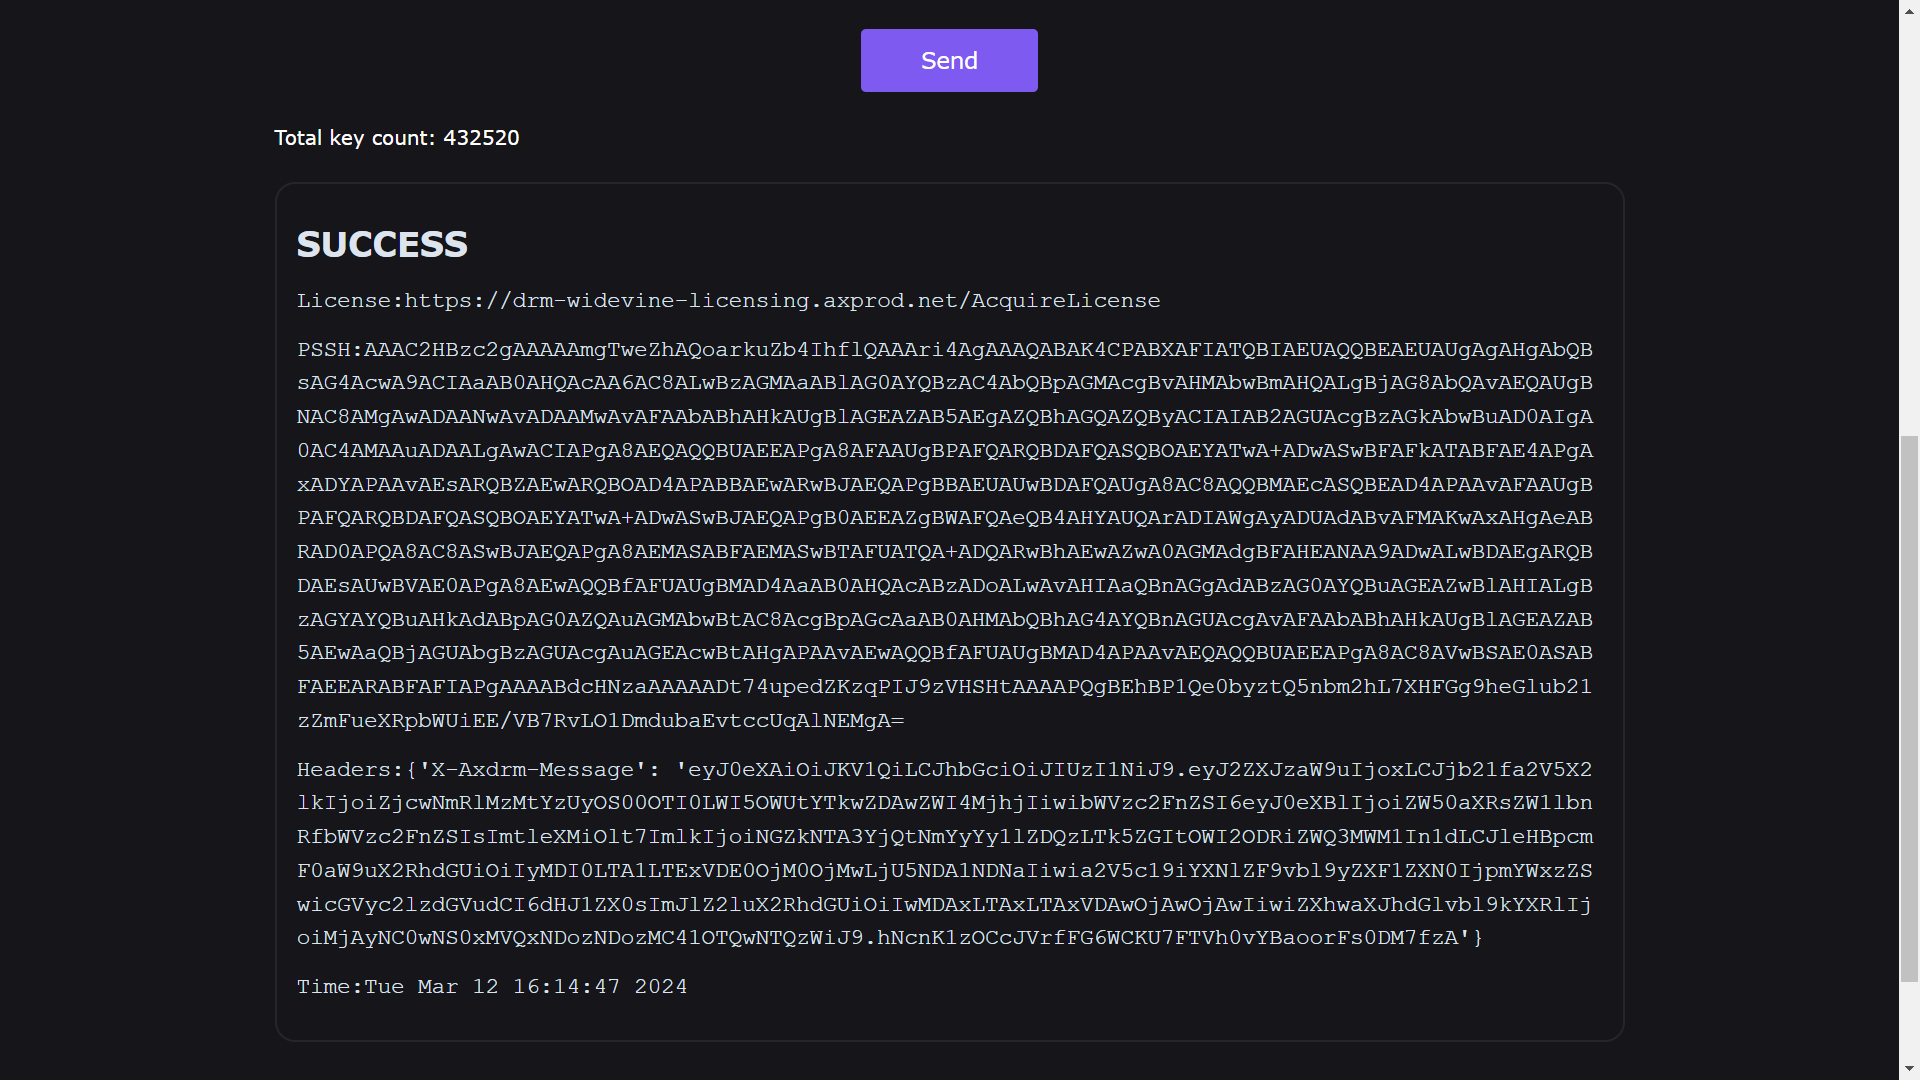The height and width of the screenshot is (1080, 1920).
Task: Click the SUCCESS heading
Action: point(382,245)
